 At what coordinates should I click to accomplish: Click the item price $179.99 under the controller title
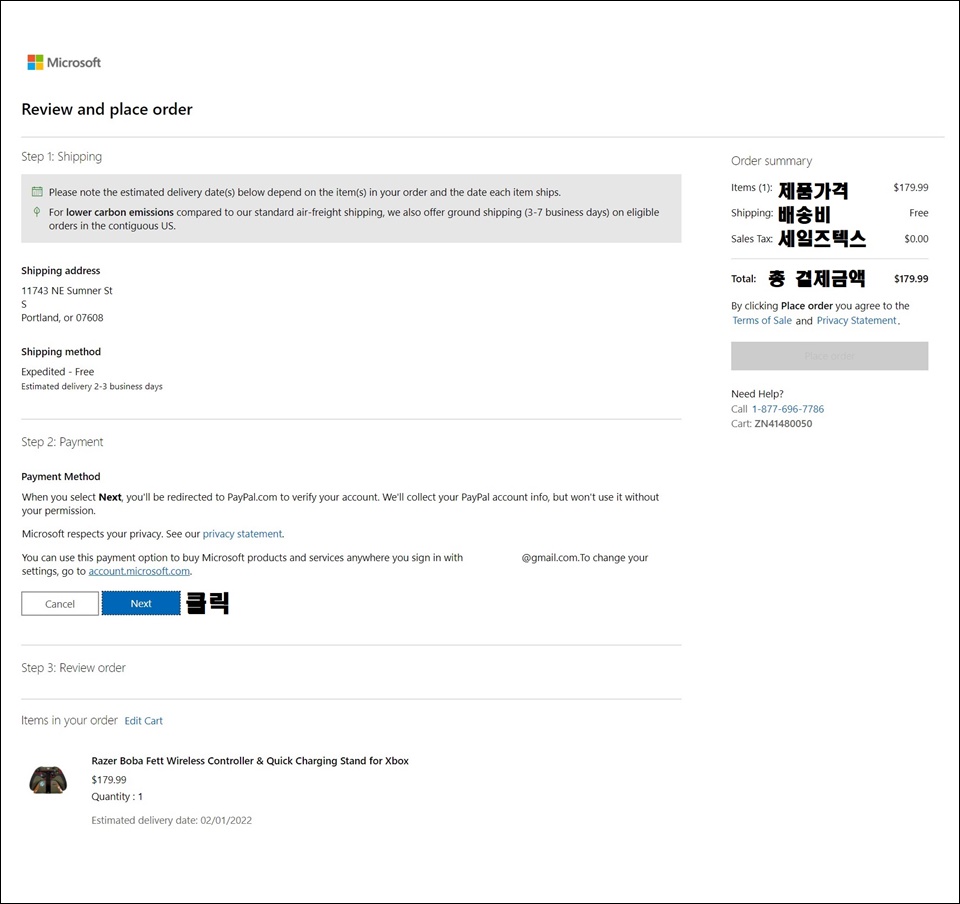[x=109, y=780]
